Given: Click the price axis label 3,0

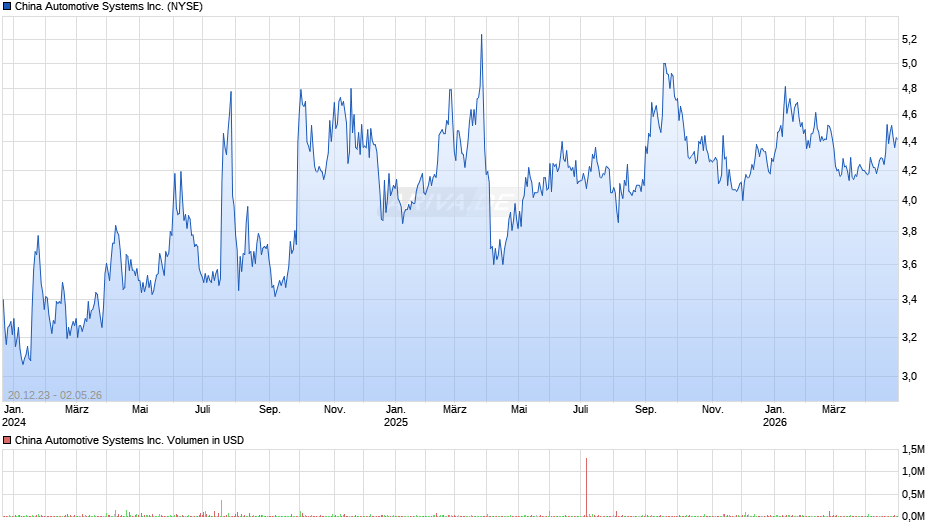Looking at the screenshot, I should [x=909, y=377].
